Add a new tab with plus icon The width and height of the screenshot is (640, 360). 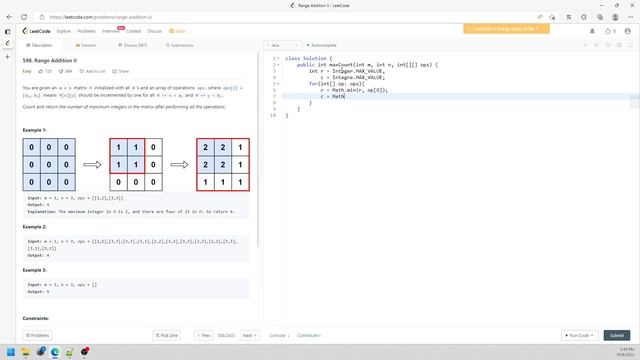click(x=7, y=57)
